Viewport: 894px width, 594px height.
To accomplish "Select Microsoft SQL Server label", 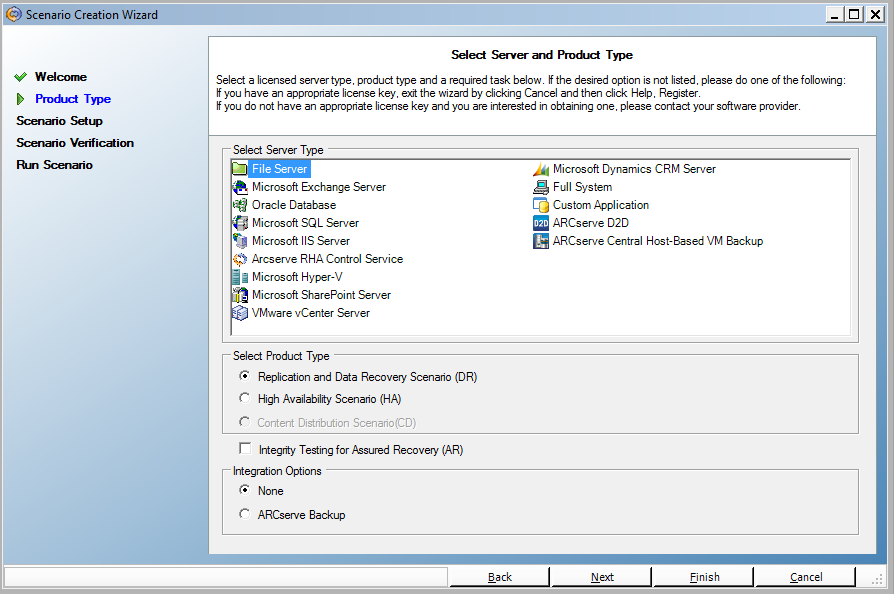I will (305, 223).
